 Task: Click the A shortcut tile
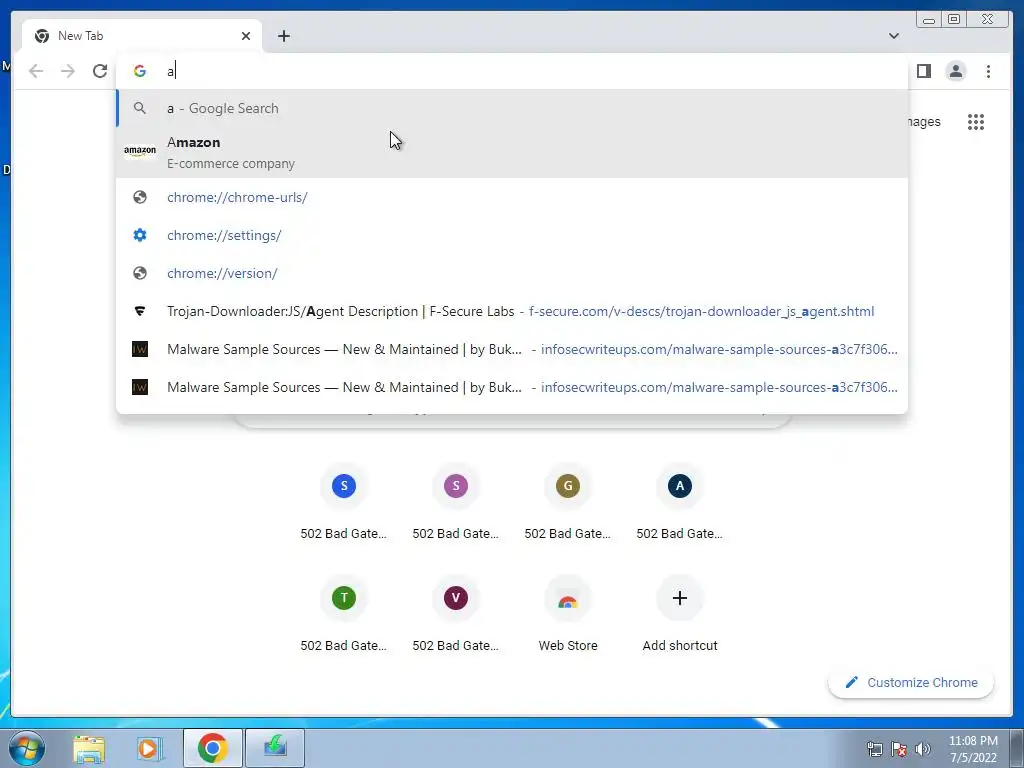click(x=680, y=486)
